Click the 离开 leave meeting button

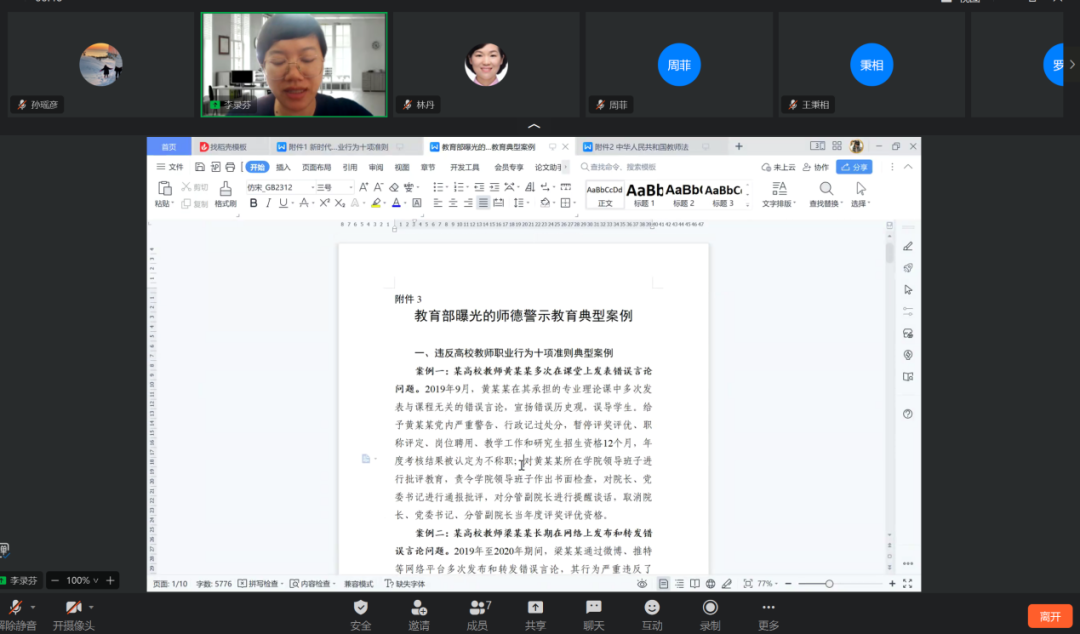point(1050,616)
